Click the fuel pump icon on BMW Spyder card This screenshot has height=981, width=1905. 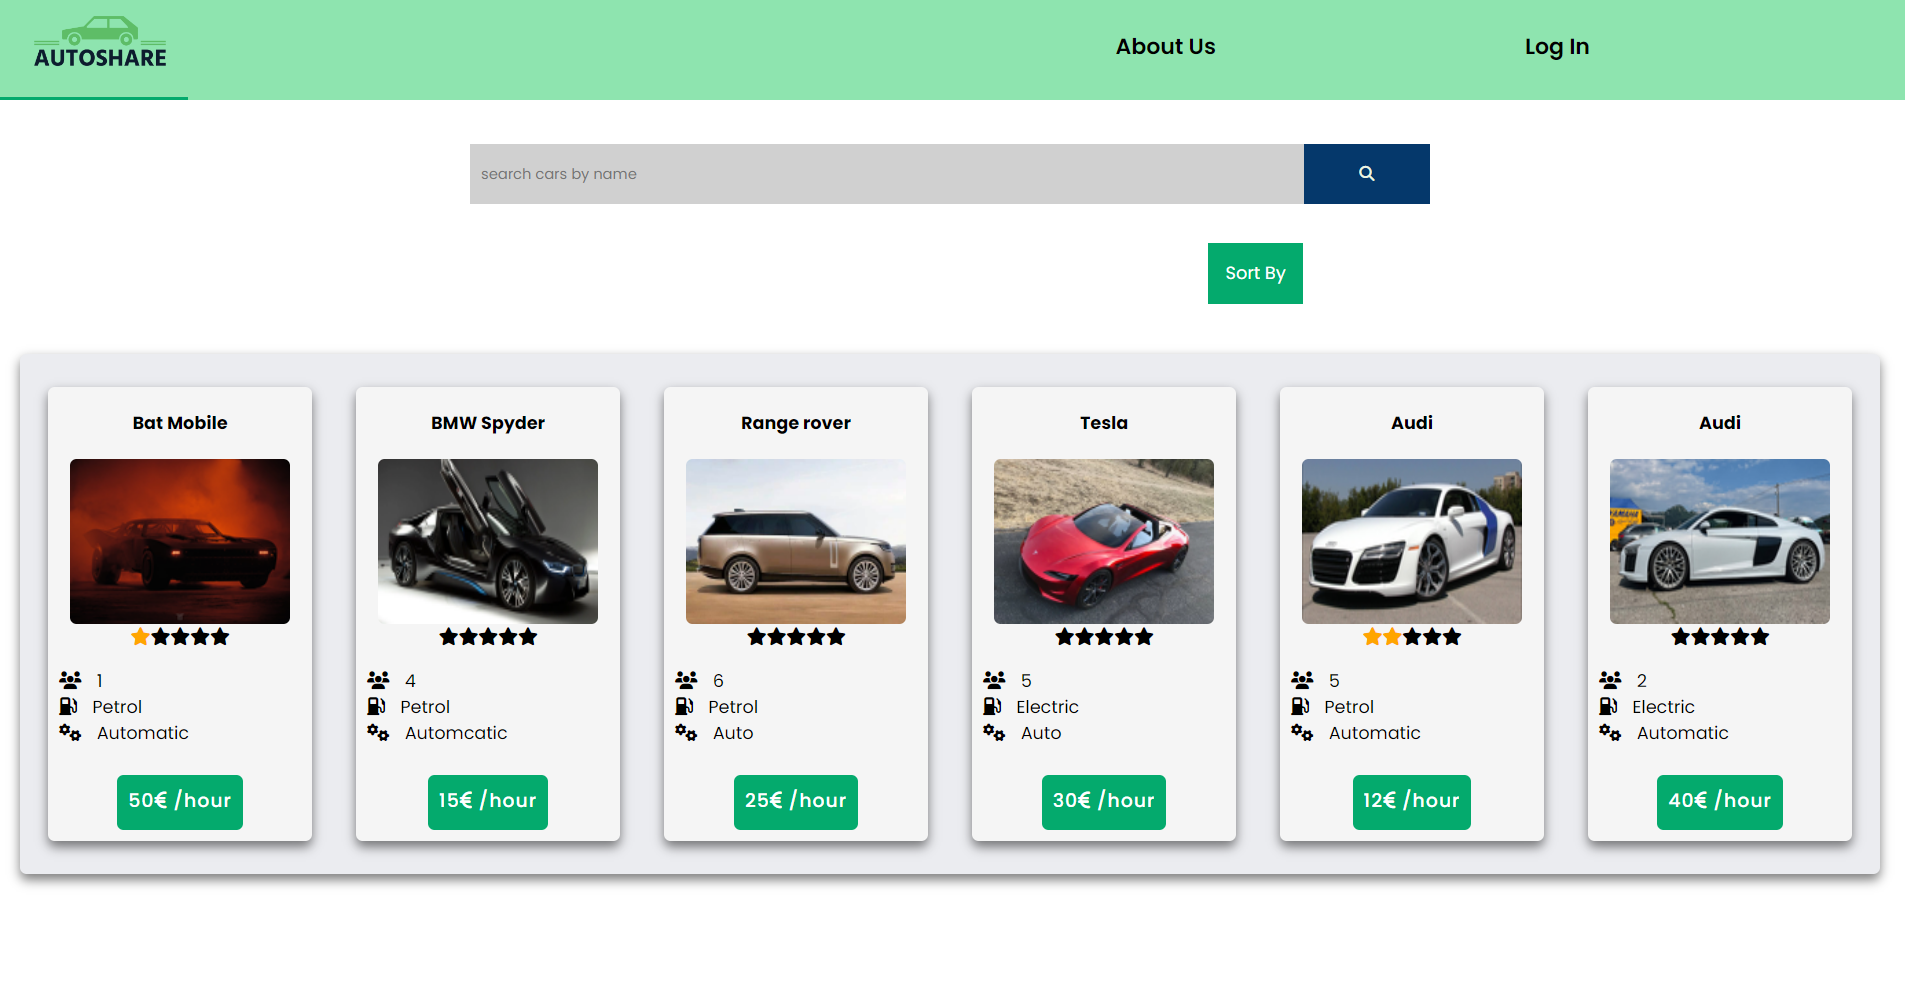376,706
